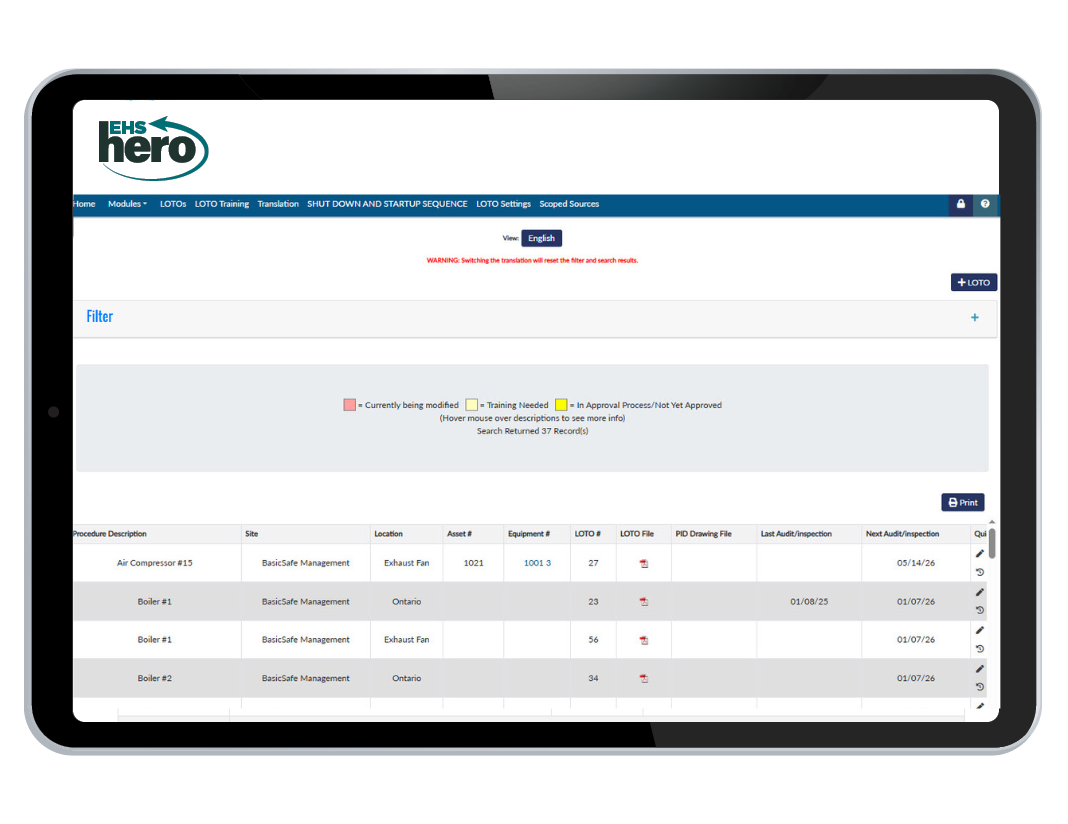Open the English view language selector
The width and height of the screenshot is (1068, 824).
point(541,238)
